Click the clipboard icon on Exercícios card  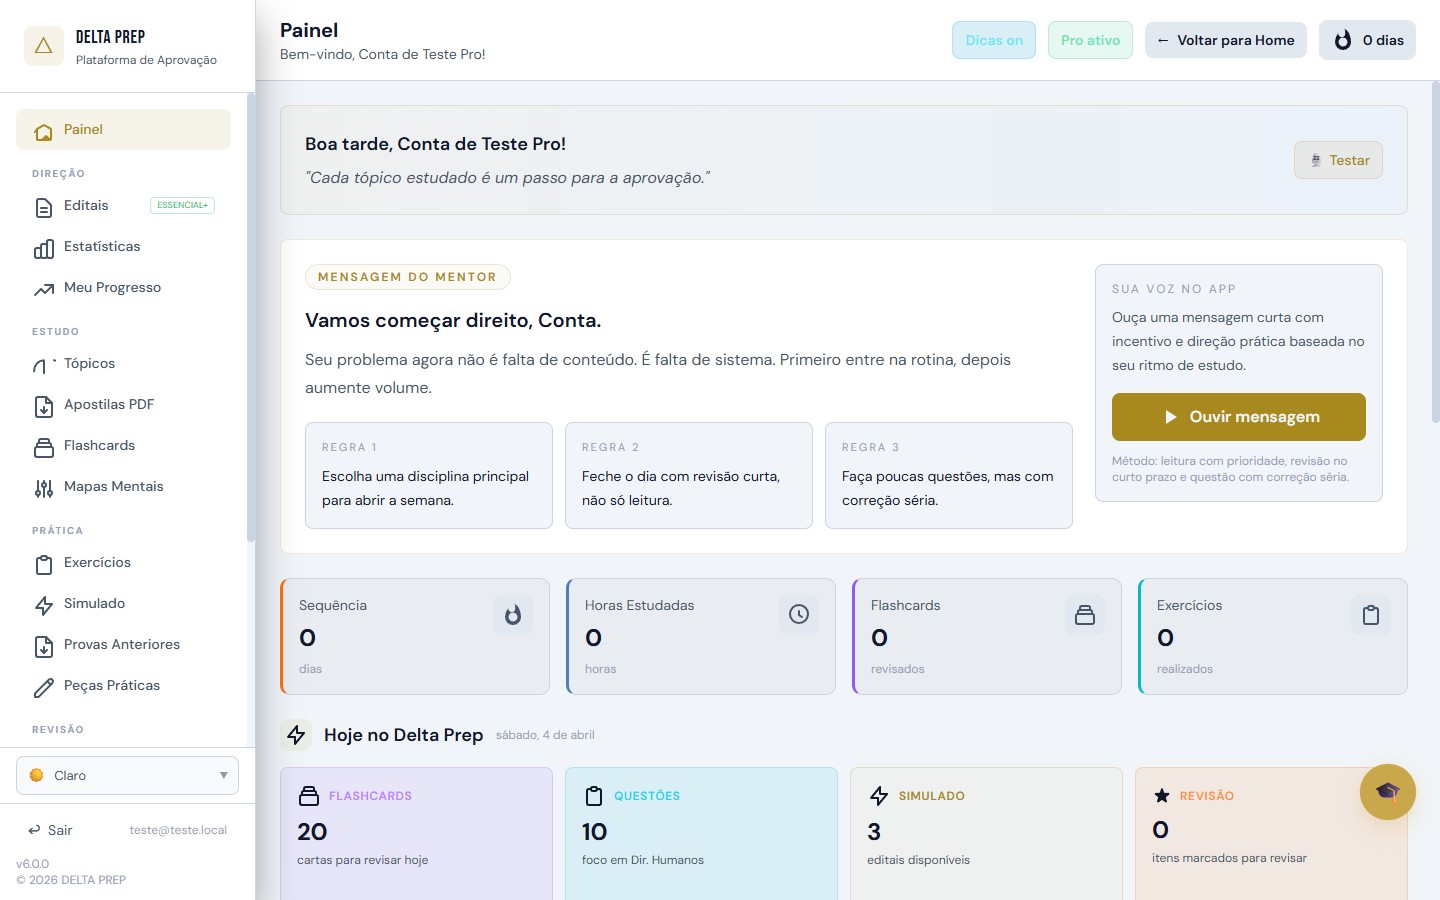[x=1370, y=615]
